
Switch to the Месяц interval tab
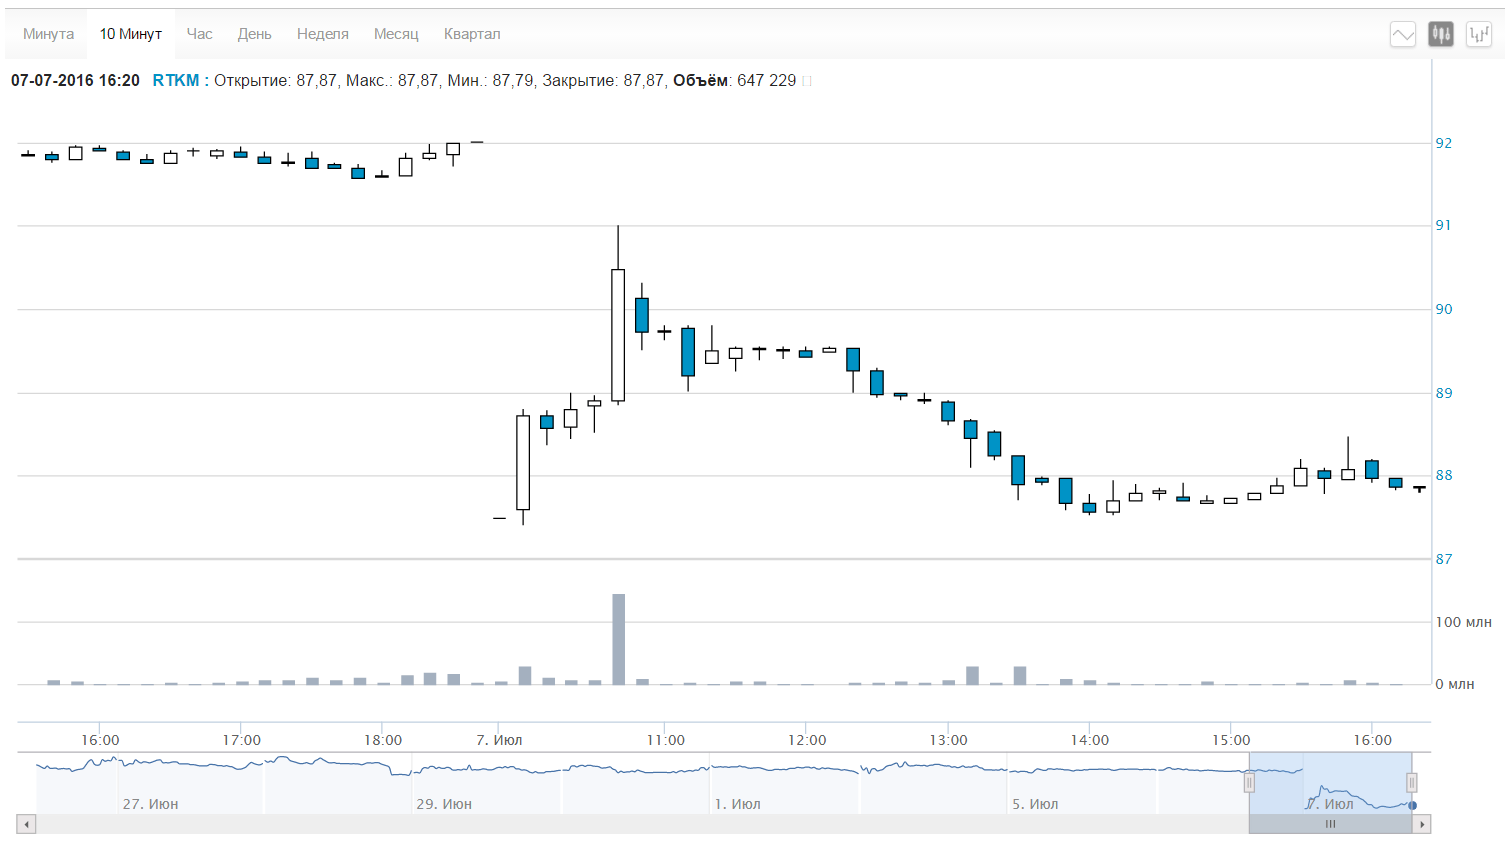(396, 34)
